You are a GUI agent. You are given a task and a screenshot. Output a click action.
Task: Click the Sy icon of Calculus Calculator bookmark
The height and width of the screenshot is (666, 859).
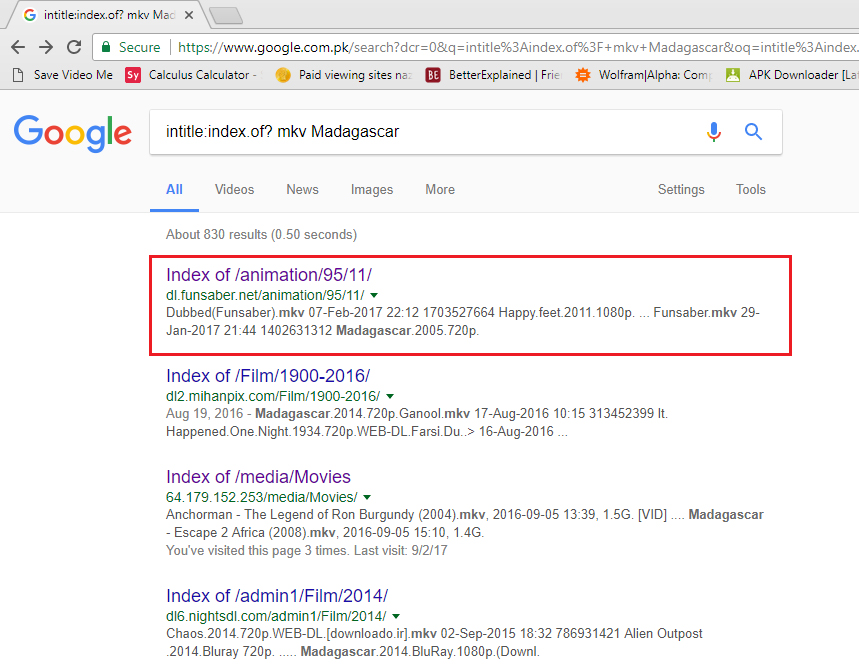[x=133, y=74]
